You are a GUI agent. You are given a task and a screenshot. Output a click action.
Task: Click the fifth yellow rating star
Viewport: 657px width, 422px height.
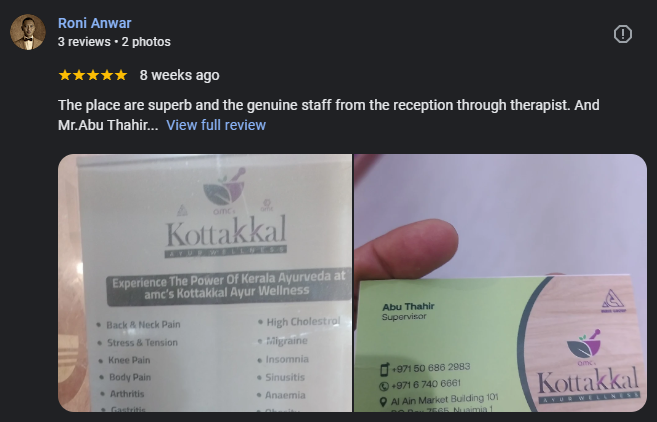click(121, 75)
